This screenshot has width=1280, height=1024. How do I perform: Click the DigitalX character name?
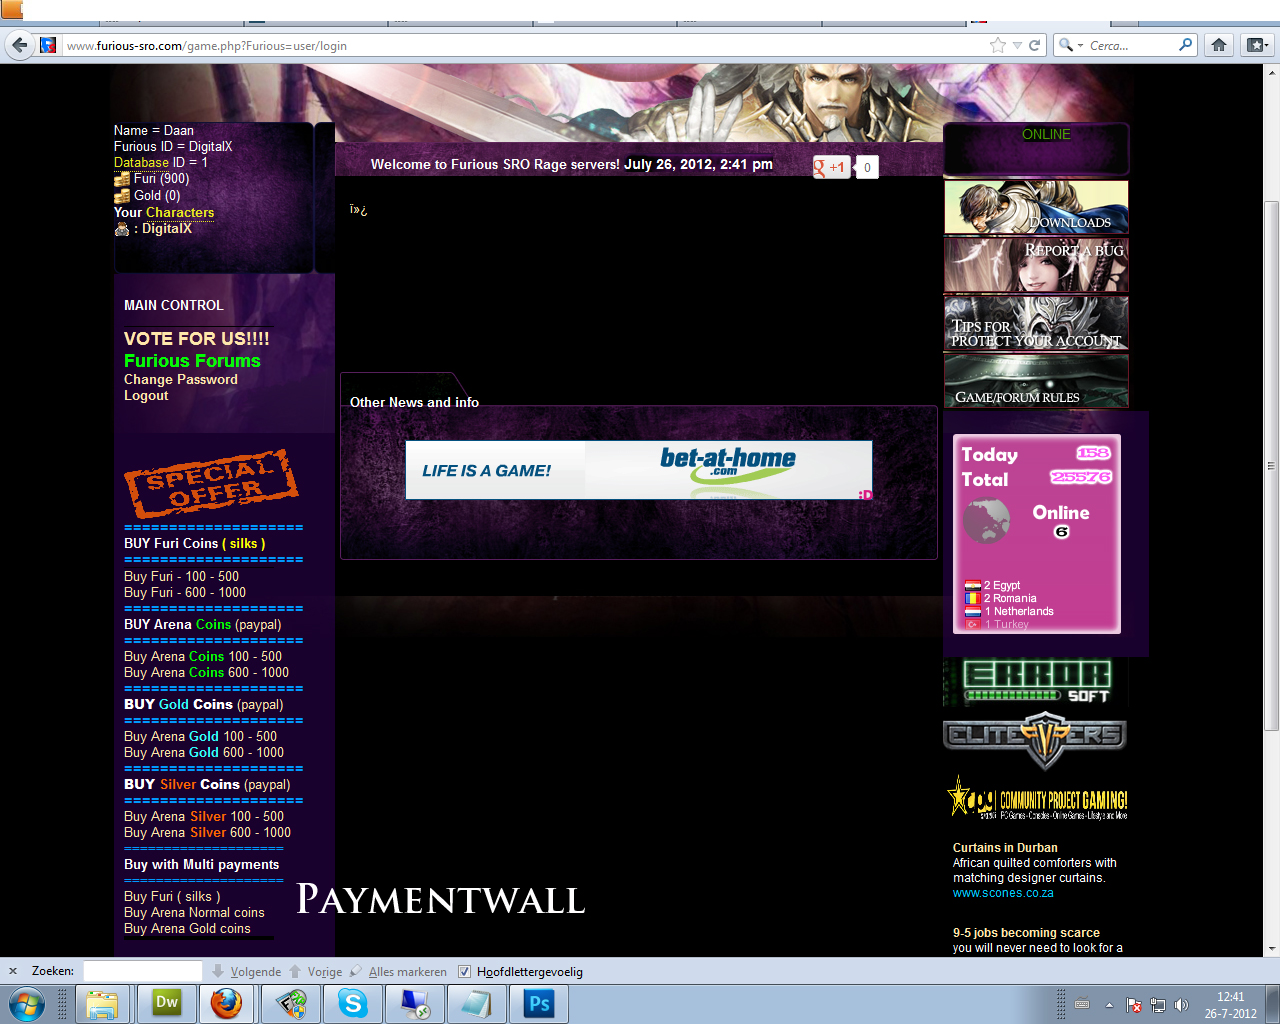166,229
